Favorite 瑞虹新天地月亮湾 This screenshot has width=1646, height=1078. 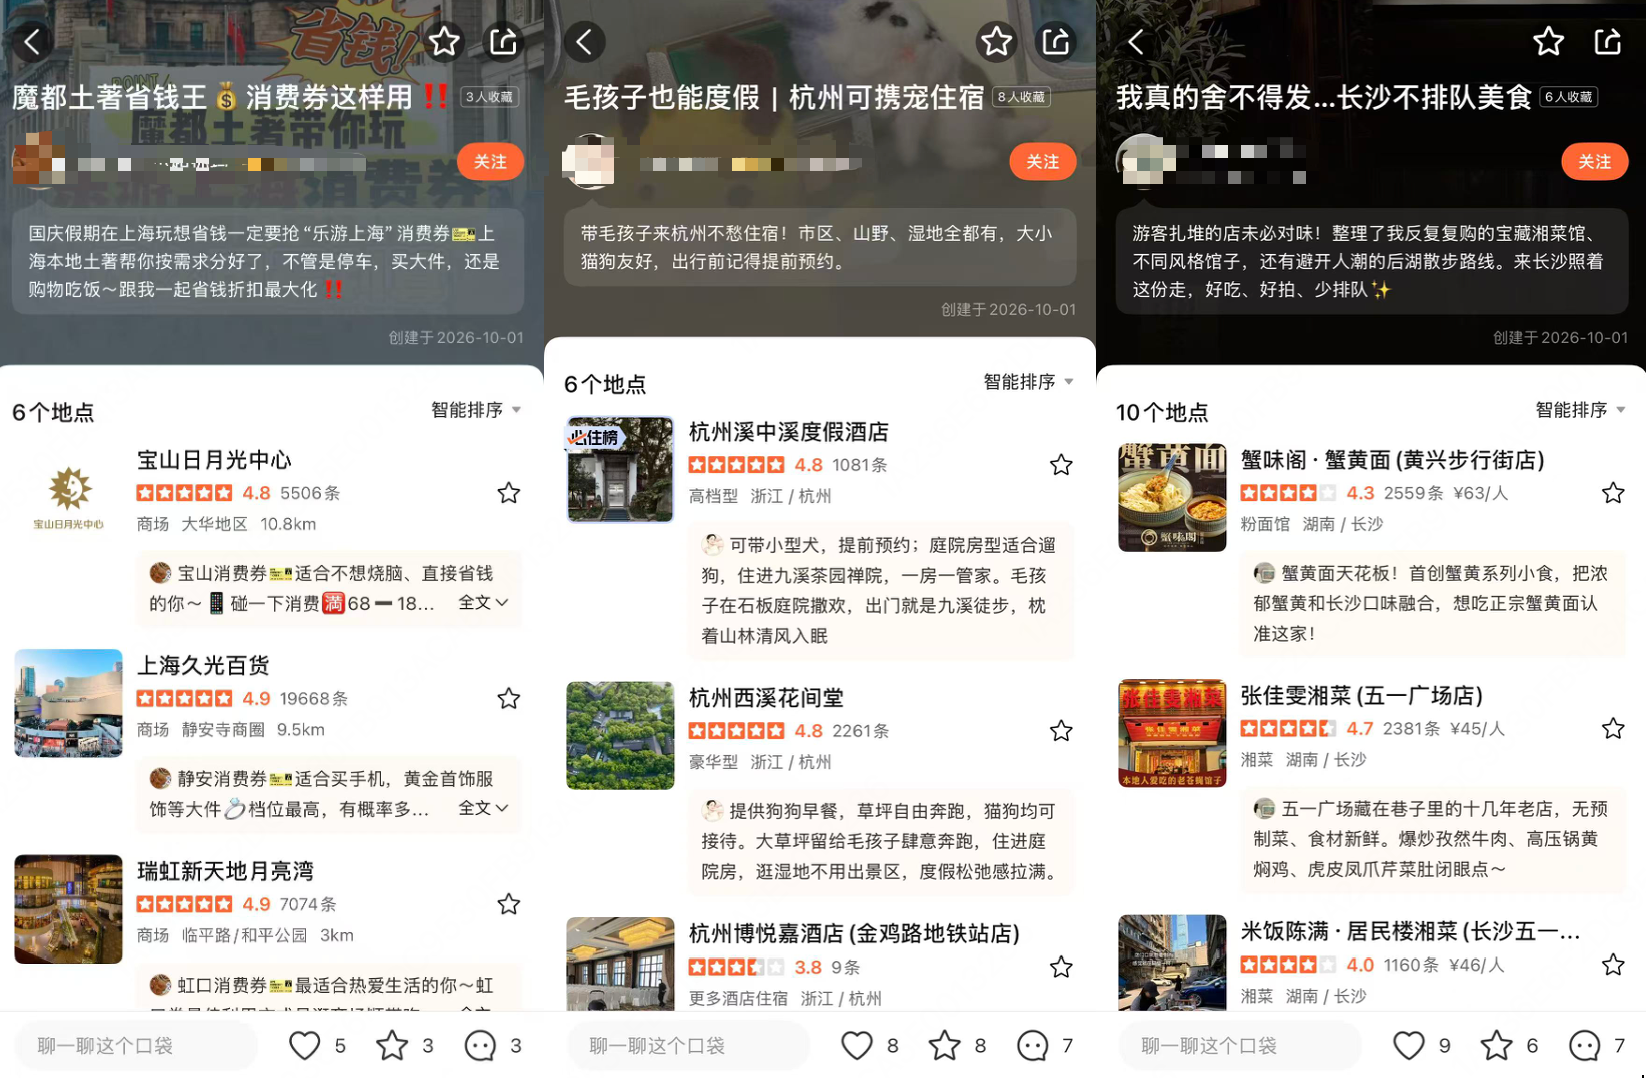pyautogui.click(x=509, y=904)
